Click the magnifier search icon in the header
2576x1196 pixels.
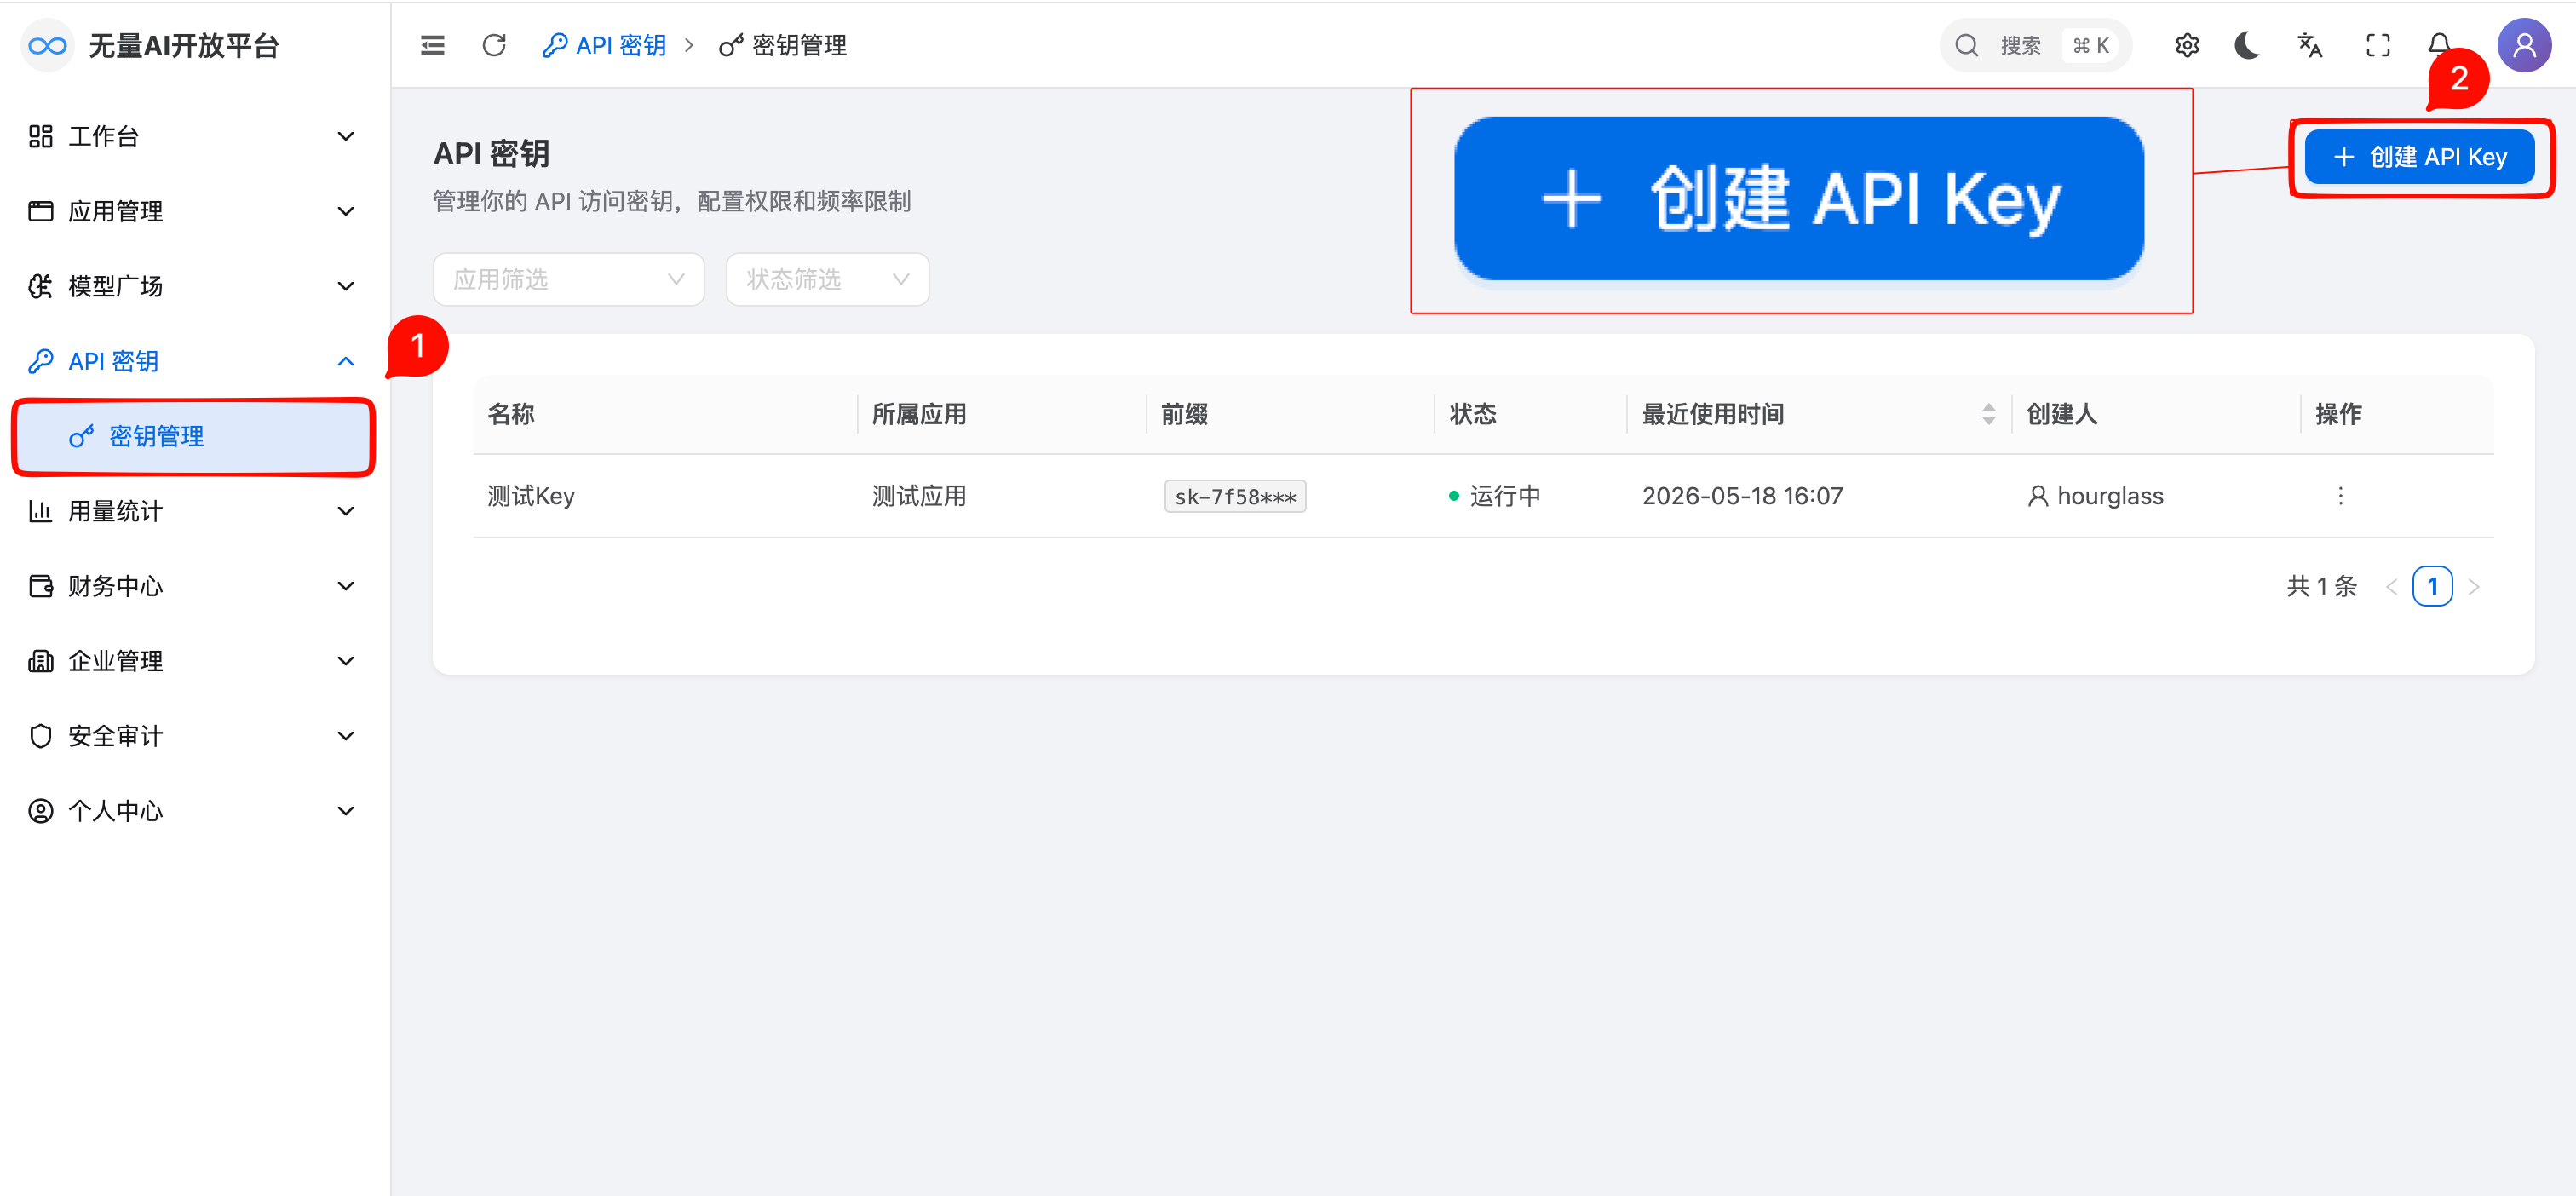1966,45
